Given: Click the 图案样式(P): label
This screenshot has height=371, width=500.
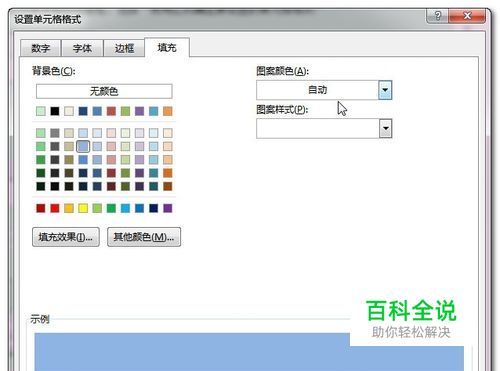Looking at the screenshot, I should (x=282, y=109).
